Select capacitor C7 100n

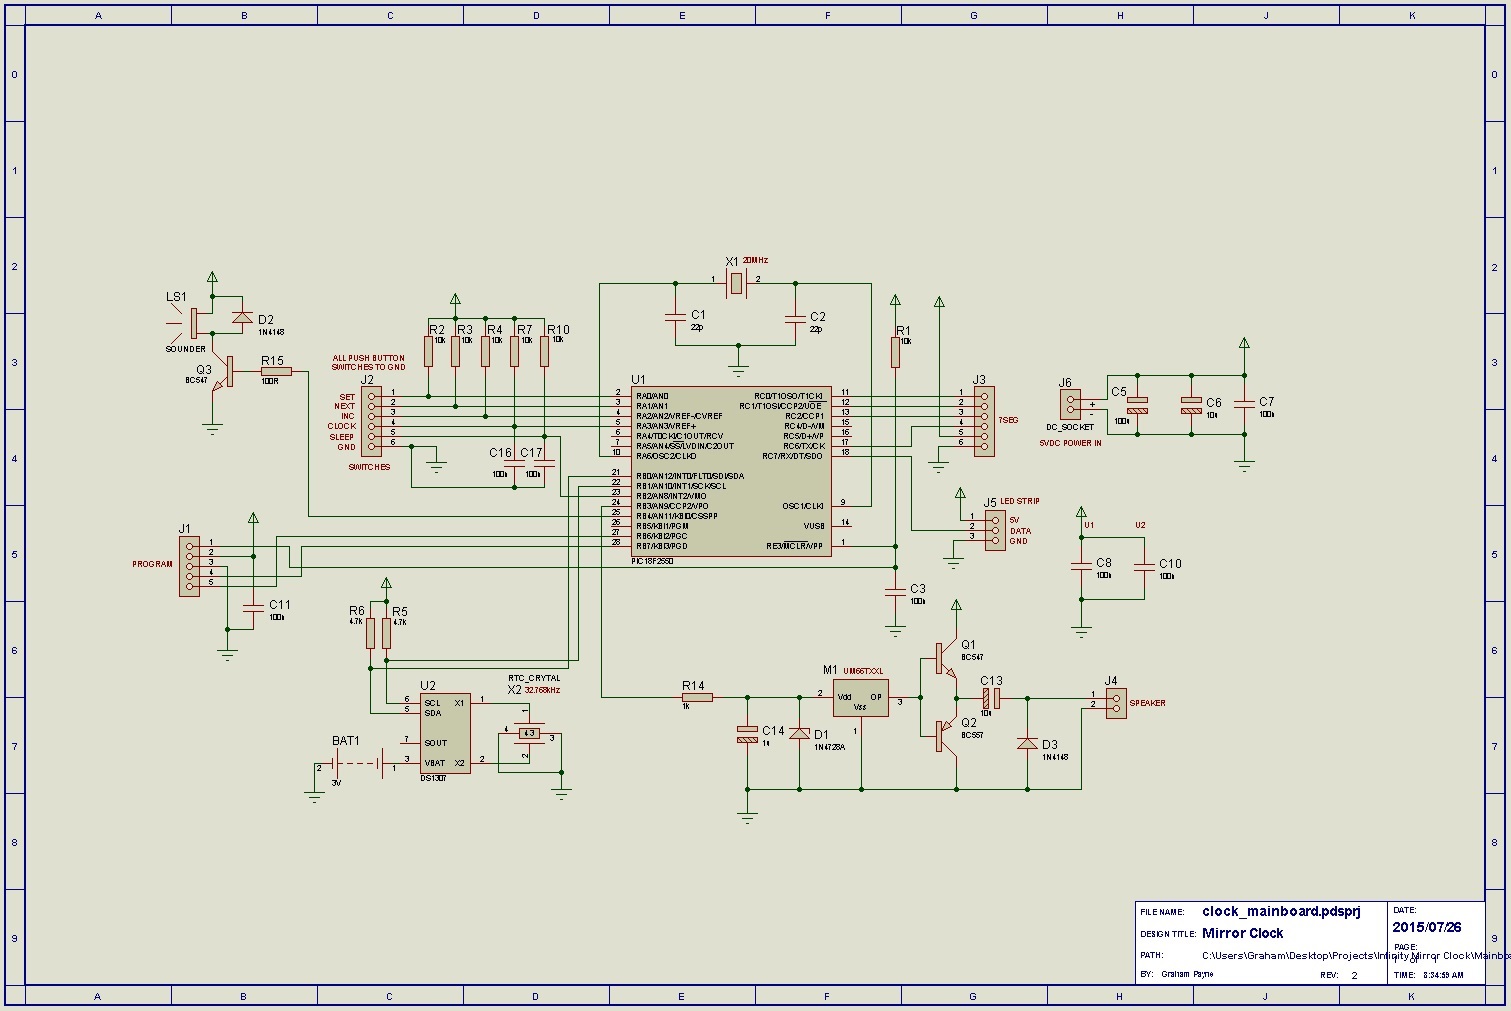(x=1243, y=404)
